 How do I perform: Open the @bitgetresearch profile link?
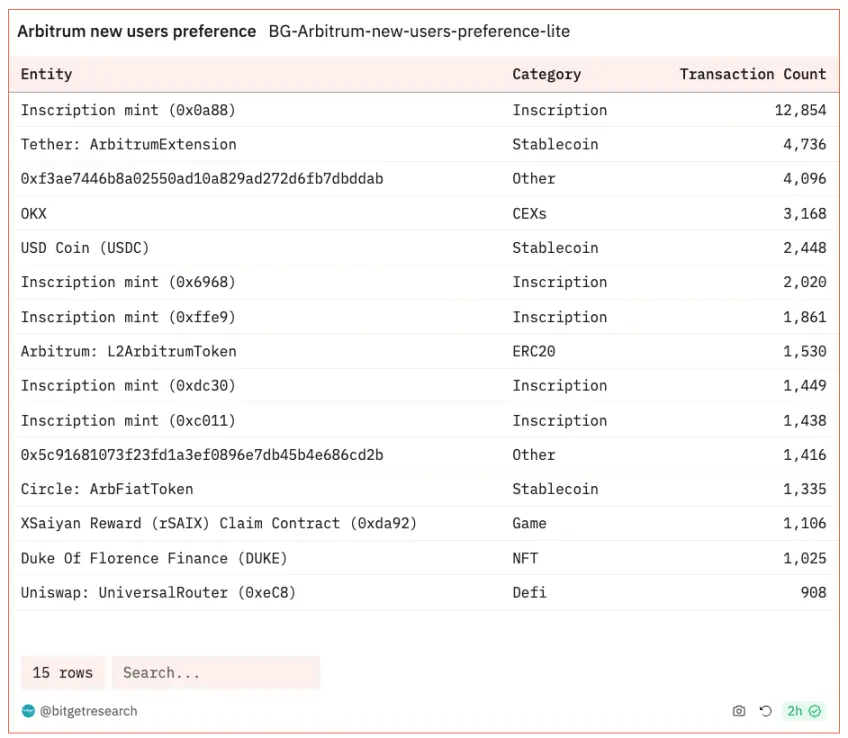(88, 711)
